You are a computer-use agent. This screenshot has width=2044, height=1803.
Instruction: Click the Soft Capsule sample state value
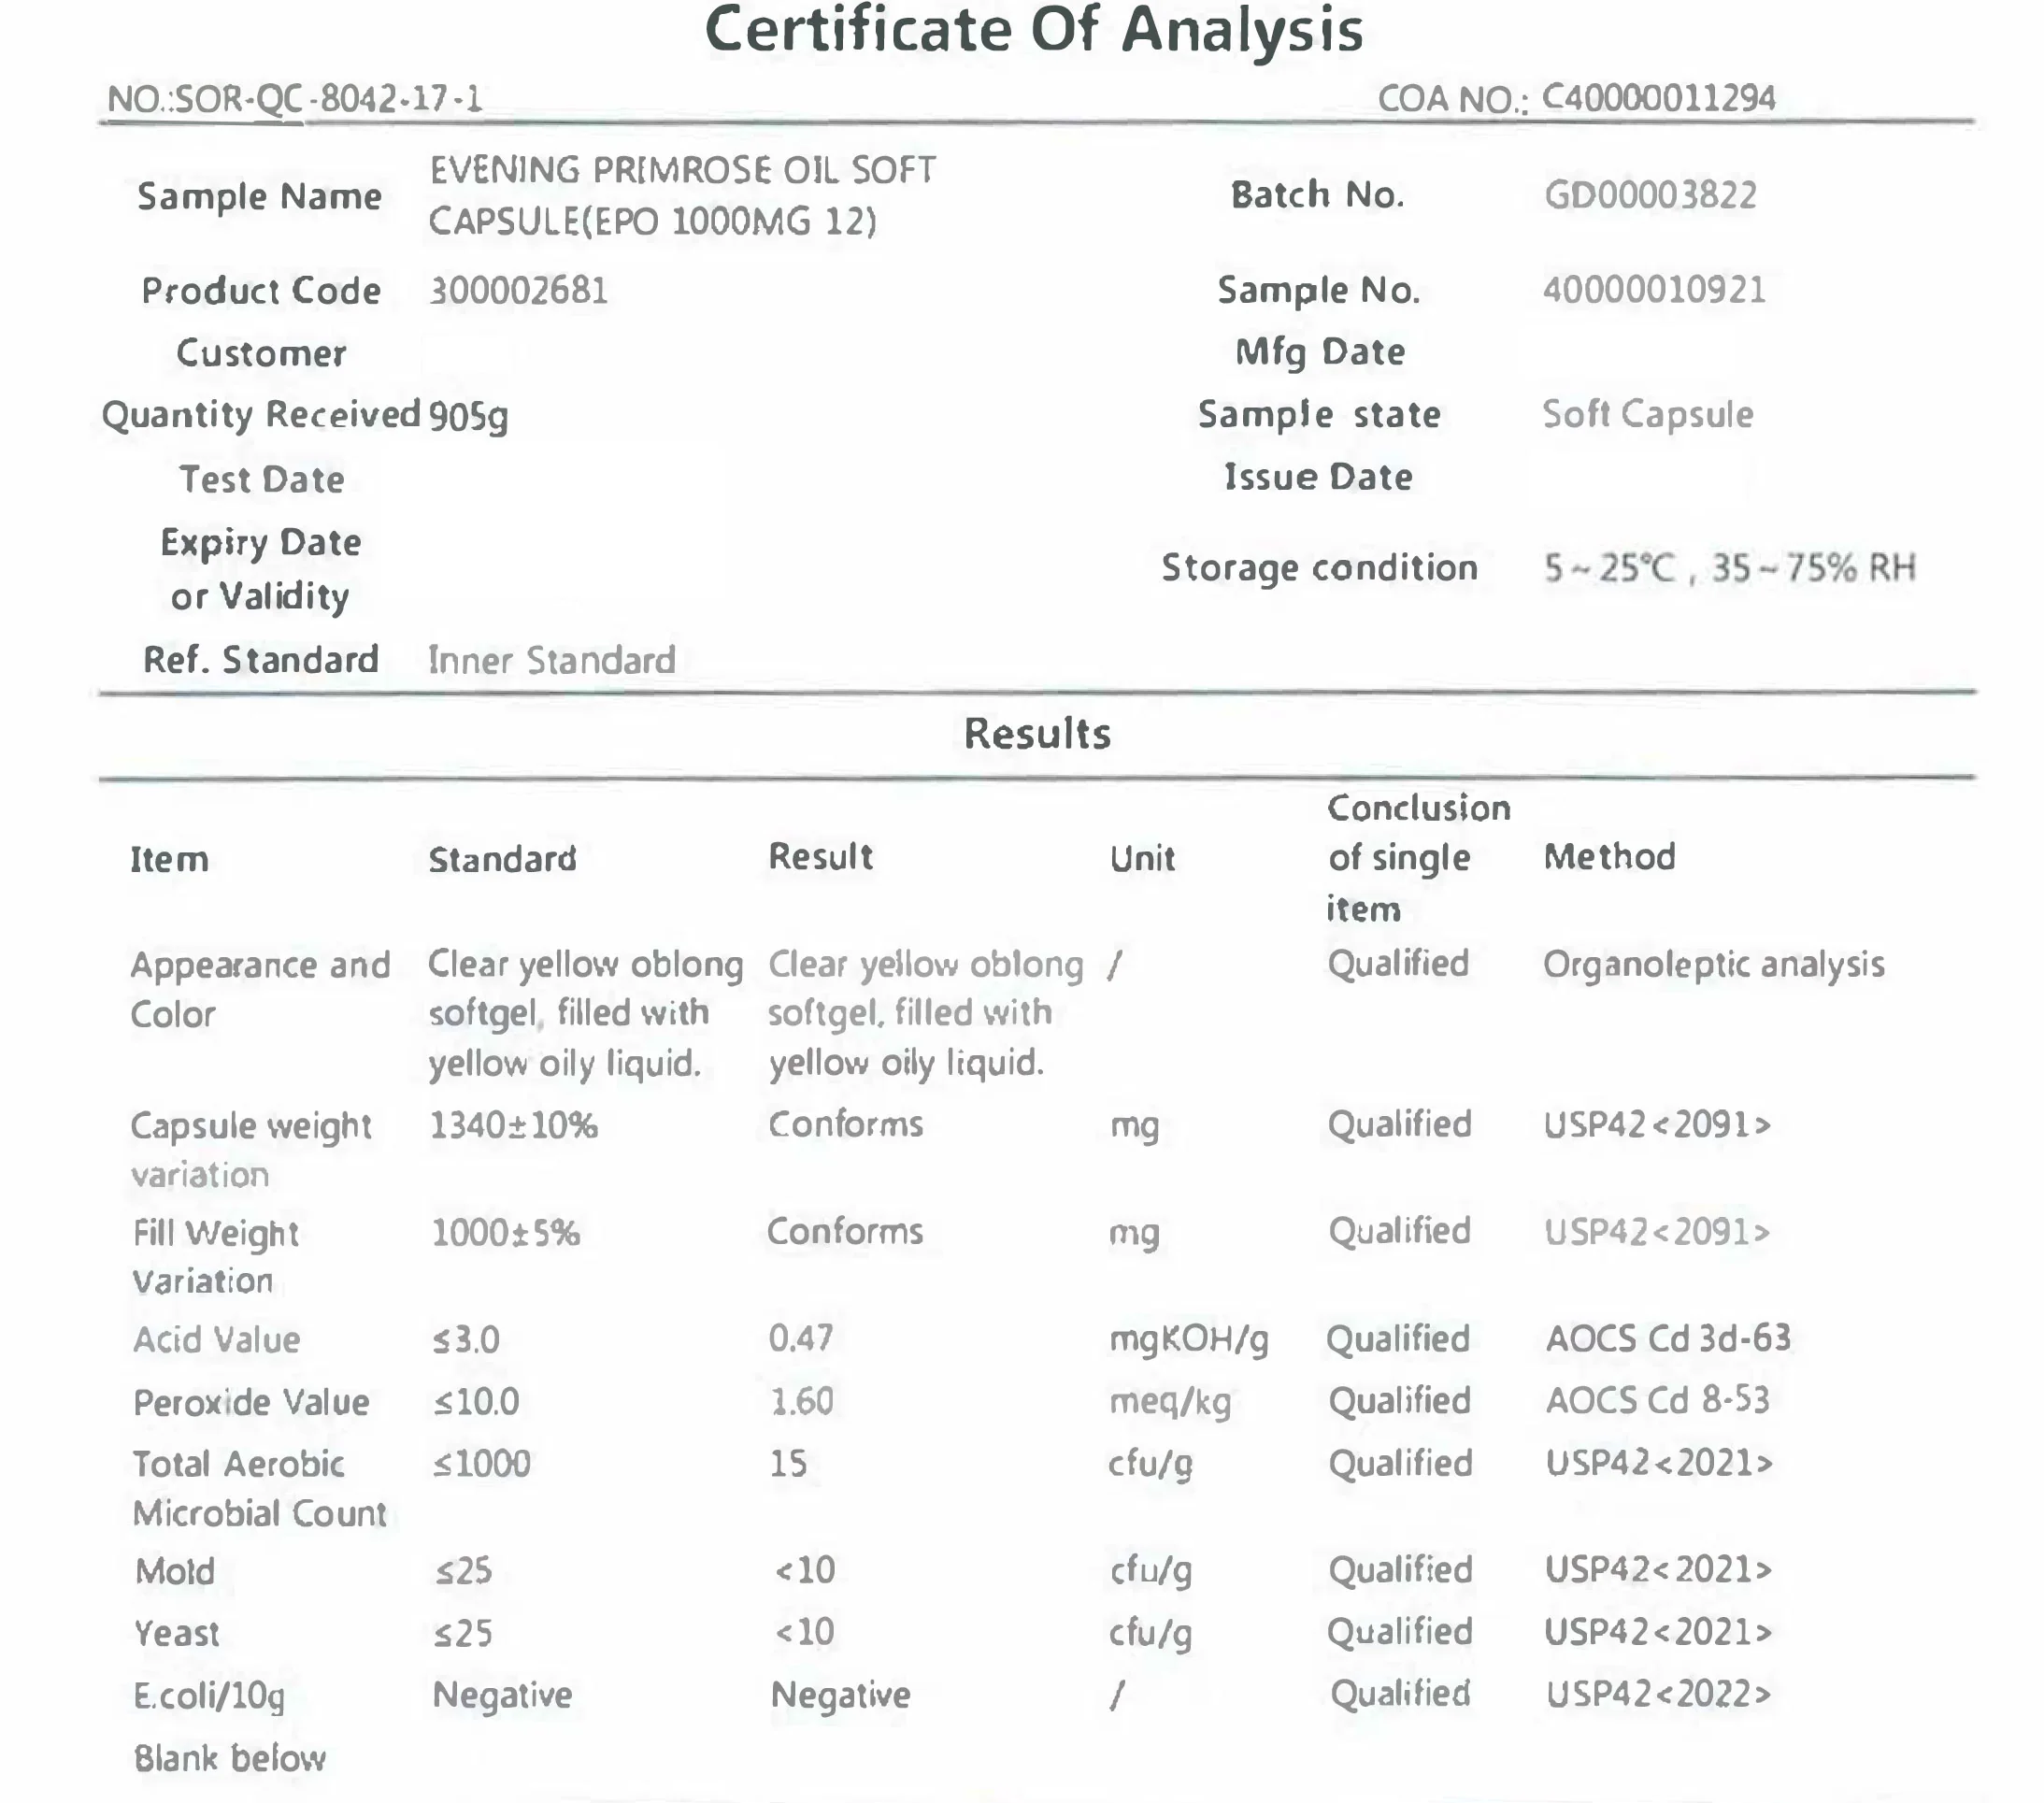[1647, 414]
